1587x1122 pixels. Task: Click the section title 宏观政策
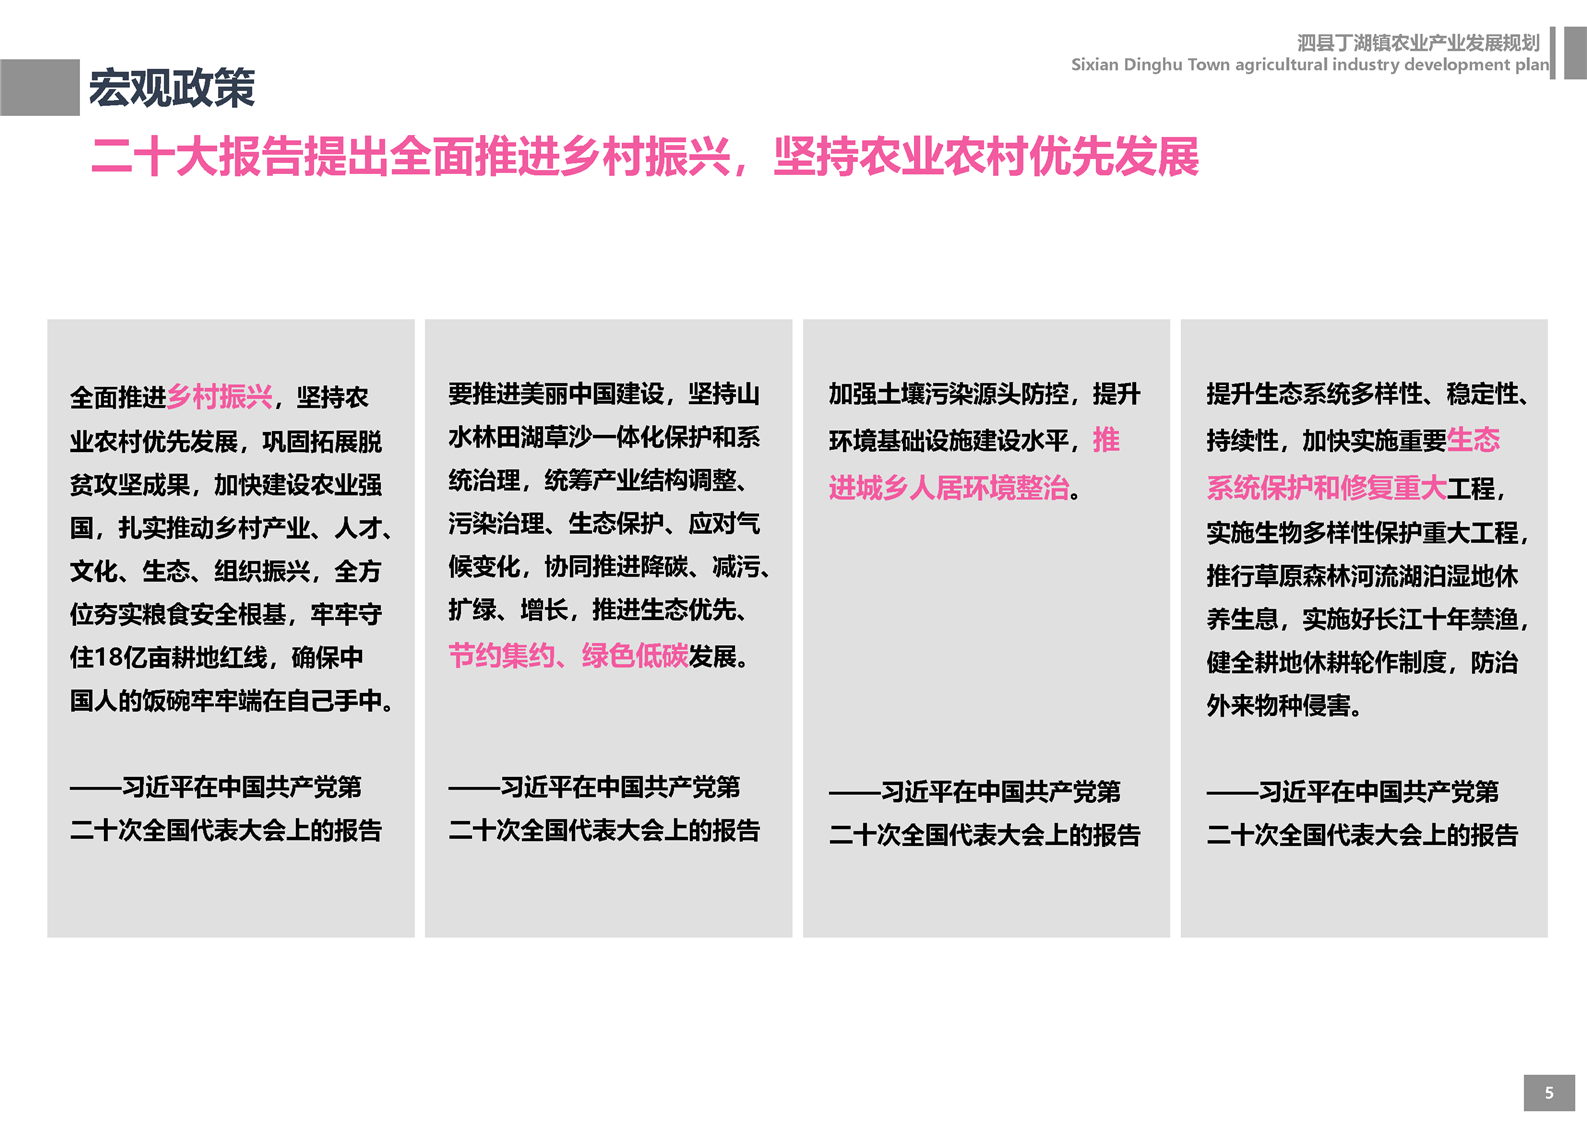[x=172, y=88]
